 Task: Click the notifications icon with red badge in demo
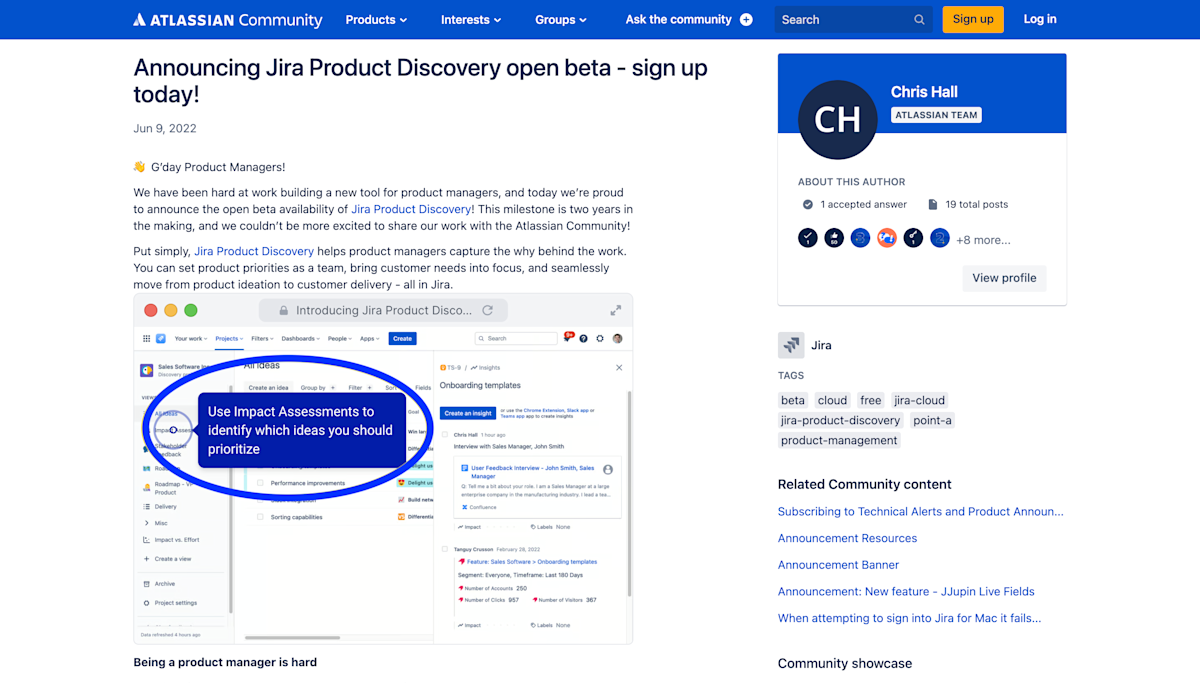tap(567, 338)
